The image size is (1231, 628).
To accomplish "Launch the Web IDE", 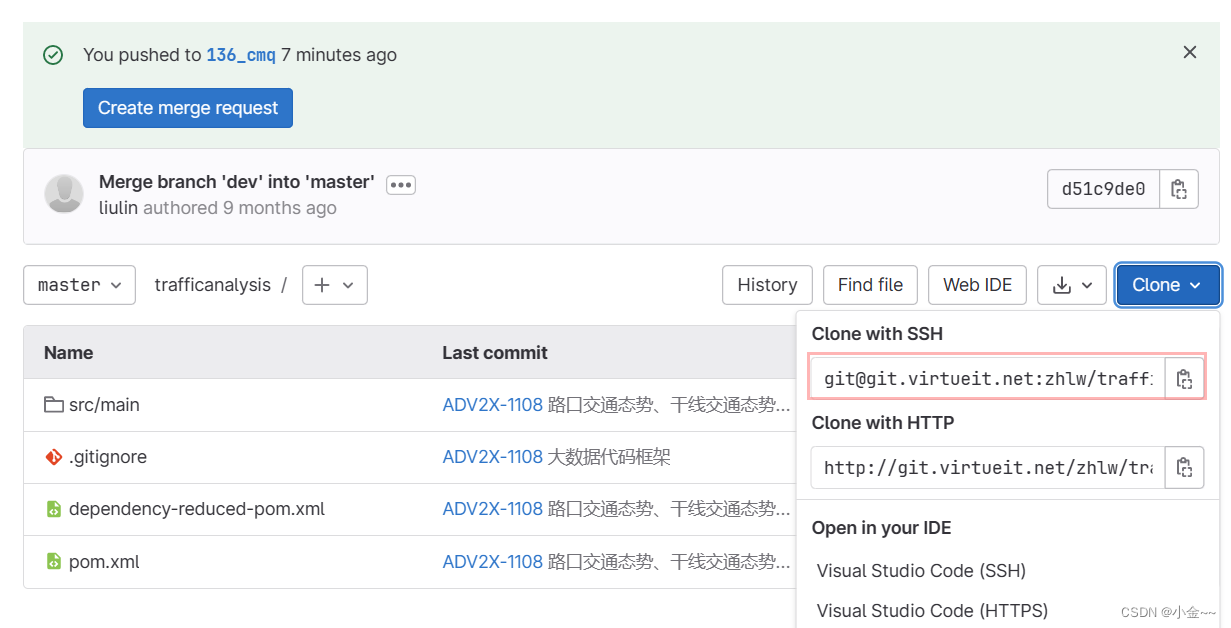I will click(x=977, y=285).
